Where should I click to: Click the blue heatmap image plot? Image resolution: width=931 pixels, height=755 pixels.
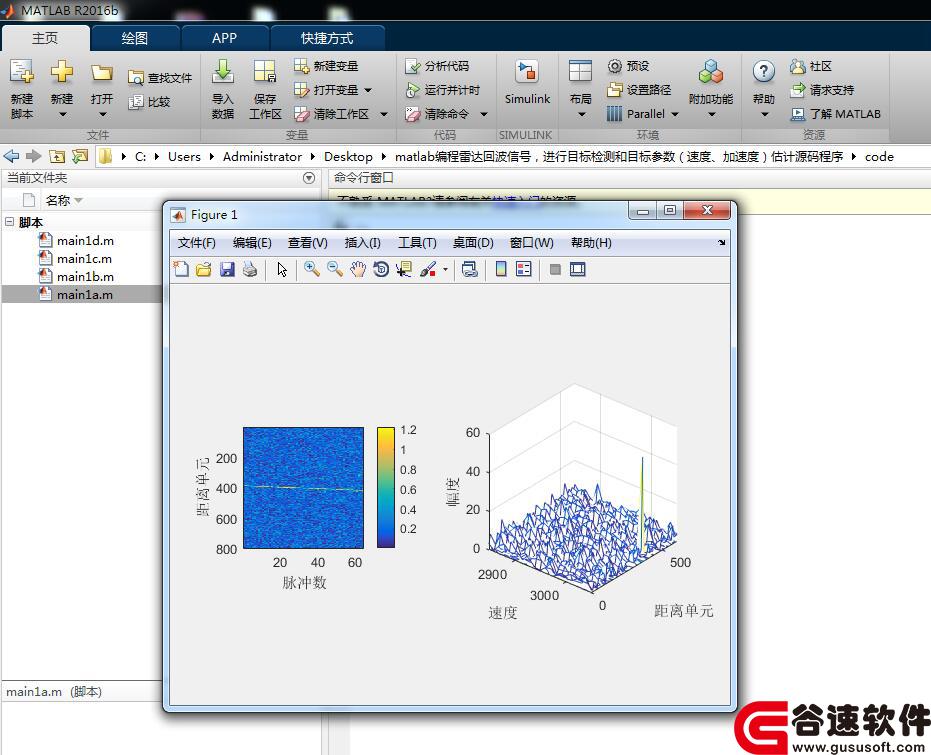pos(303,487)
